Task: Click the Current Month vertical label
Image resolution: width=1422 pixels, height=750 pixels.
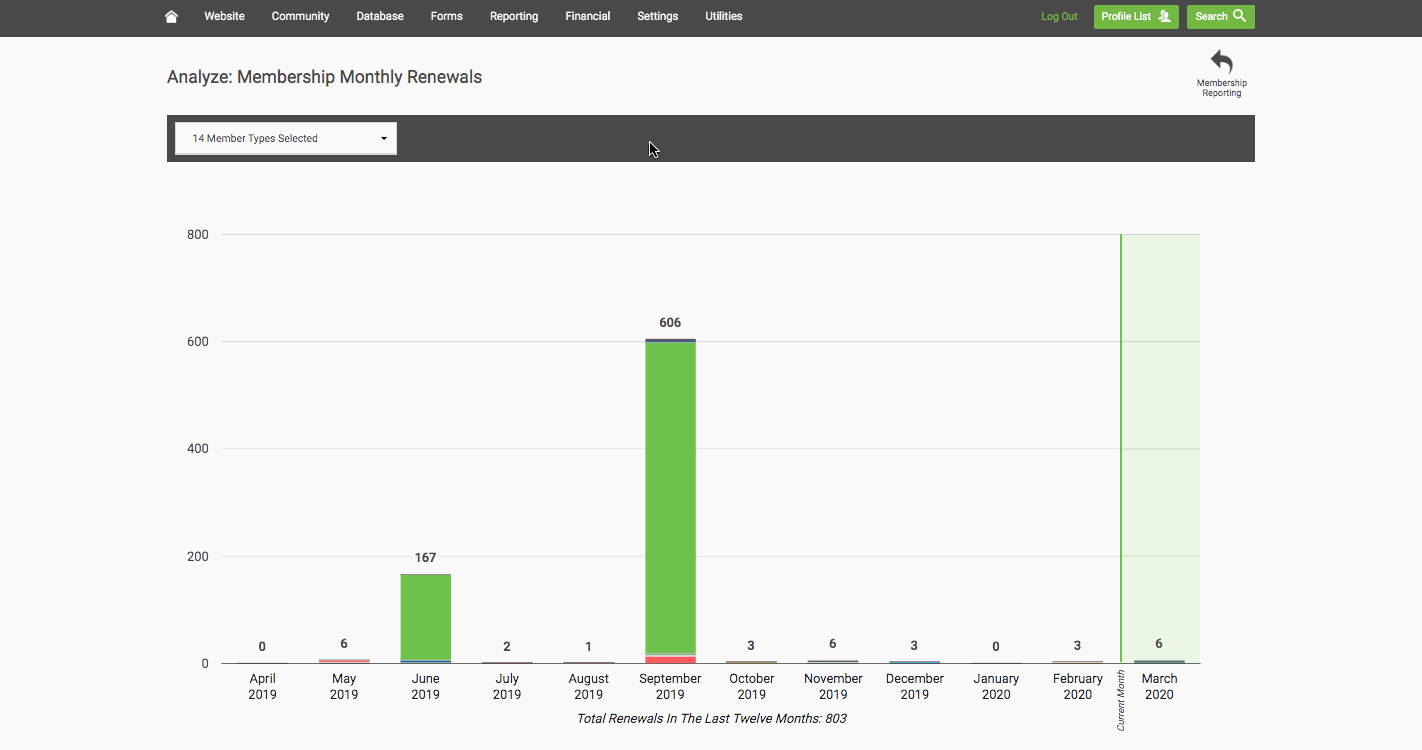Action: (1121, 700)
